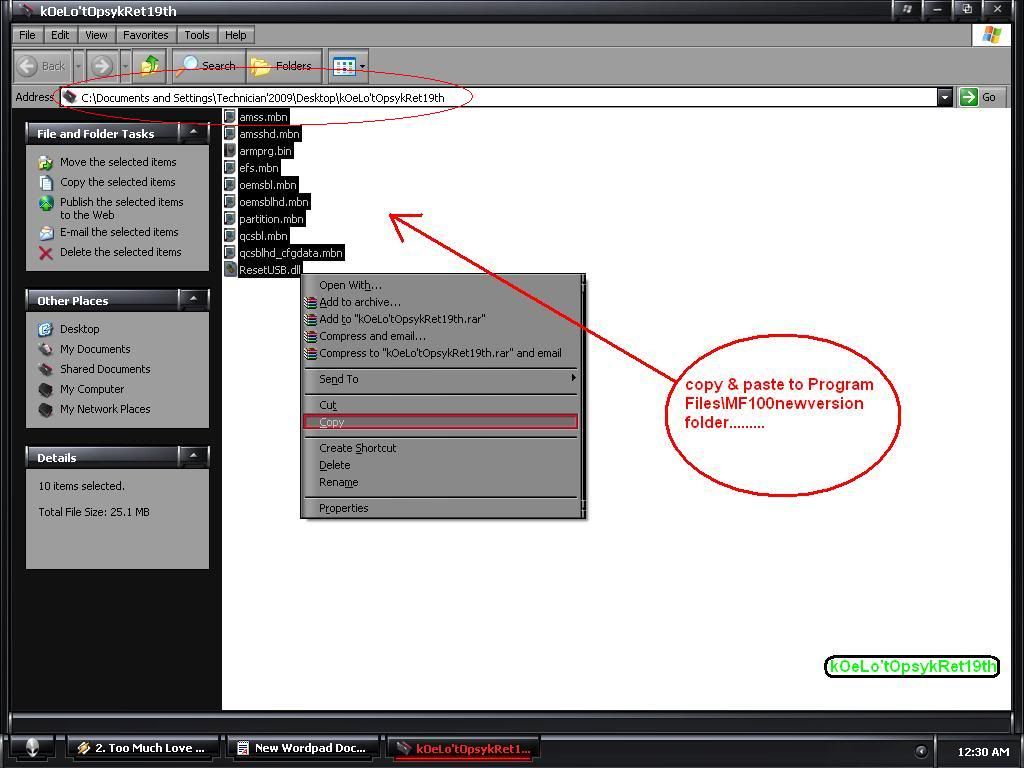Click the Back navigation button
The height and width of the screenshot is (768, 1024).
click(42, 66)
